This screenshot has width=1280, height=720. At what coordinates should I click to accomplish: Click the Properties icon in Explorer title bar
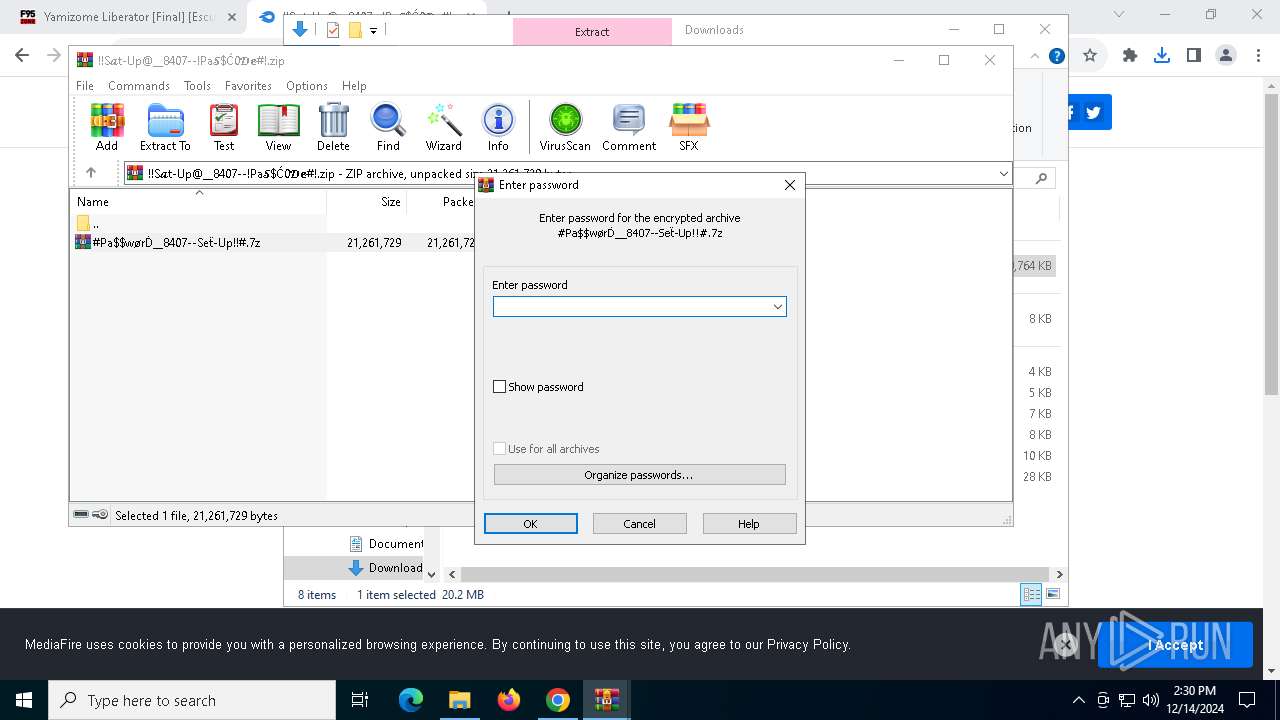click(x=333, y=30)
